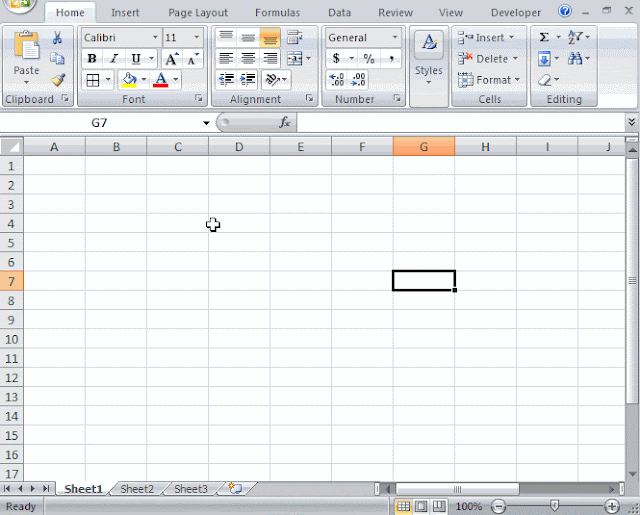Open the font size 11 dropdown

pos(196,38)
